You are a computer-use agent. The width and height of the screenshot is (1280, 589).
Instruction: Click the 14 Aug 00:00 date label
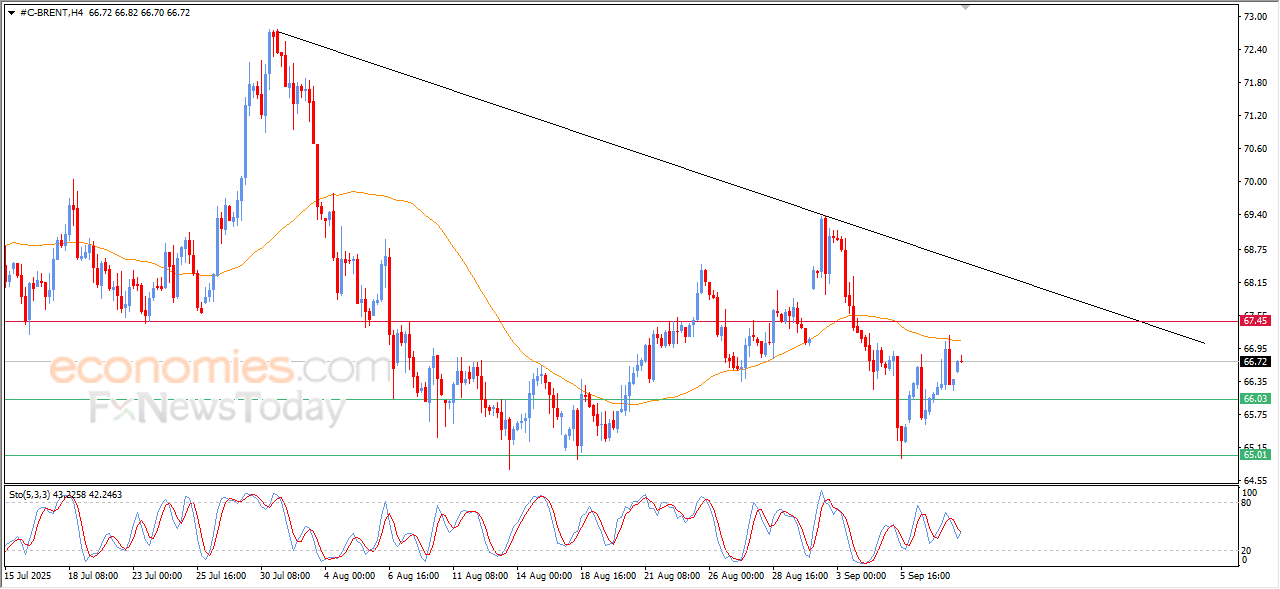[x=545, y=576]
